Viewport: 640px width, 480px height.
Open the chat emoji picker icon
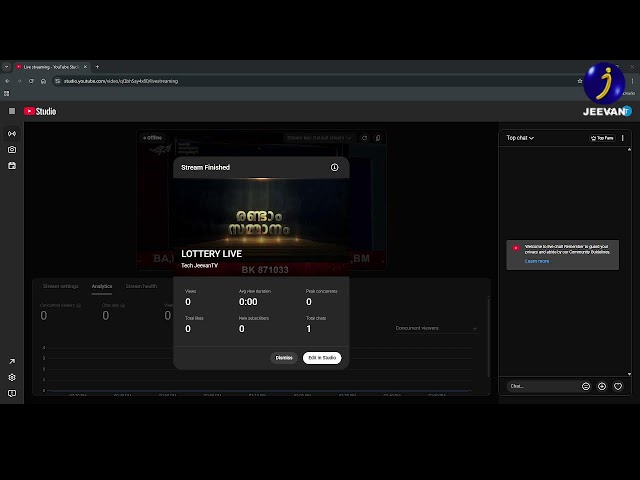click(x=586, y=386)
